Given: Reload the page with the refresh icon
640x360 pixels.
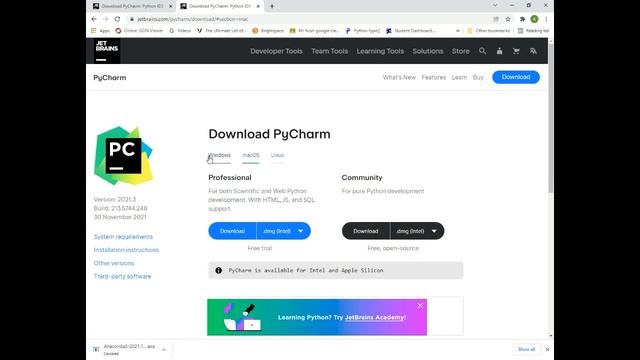Looking at the screenshot, I should tap(117, 19).
